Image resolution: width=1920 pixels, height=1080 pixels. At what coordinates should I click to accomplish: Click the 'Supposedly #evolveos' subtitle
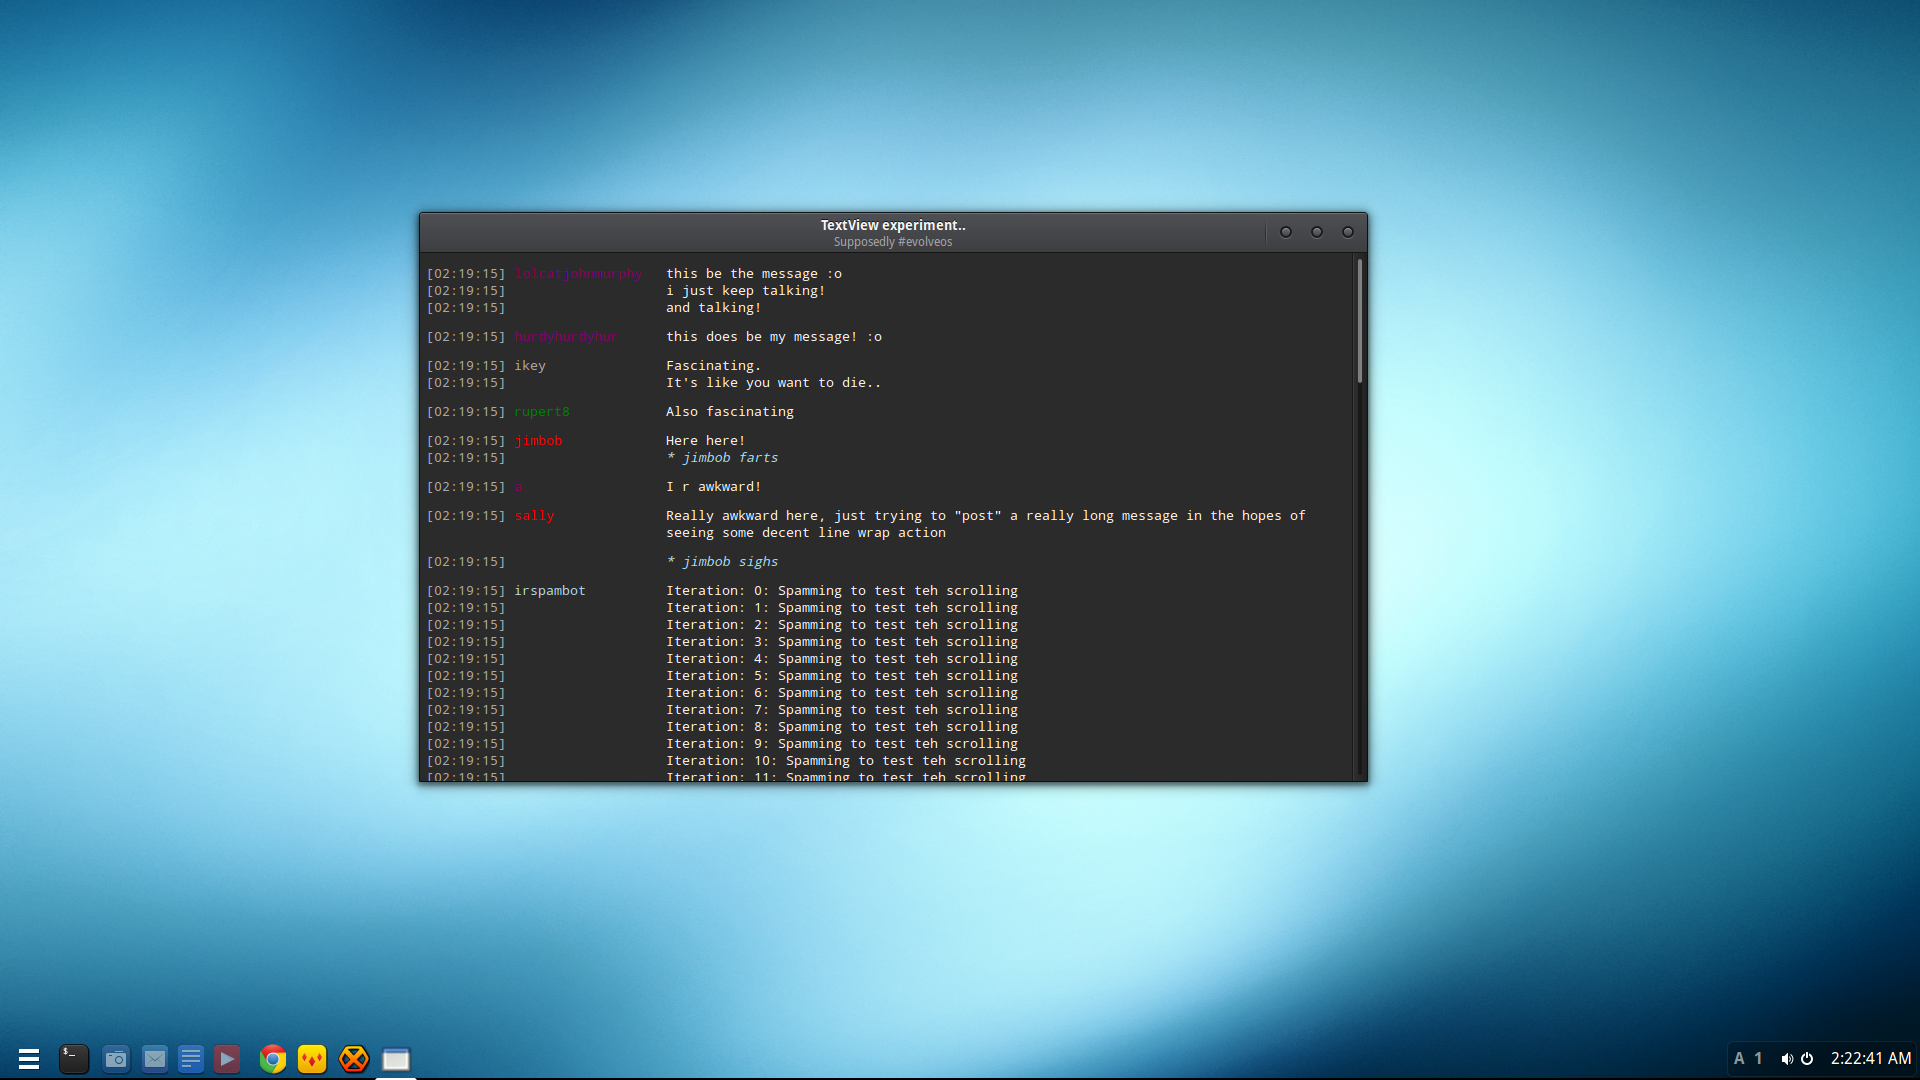pos(893,242)
